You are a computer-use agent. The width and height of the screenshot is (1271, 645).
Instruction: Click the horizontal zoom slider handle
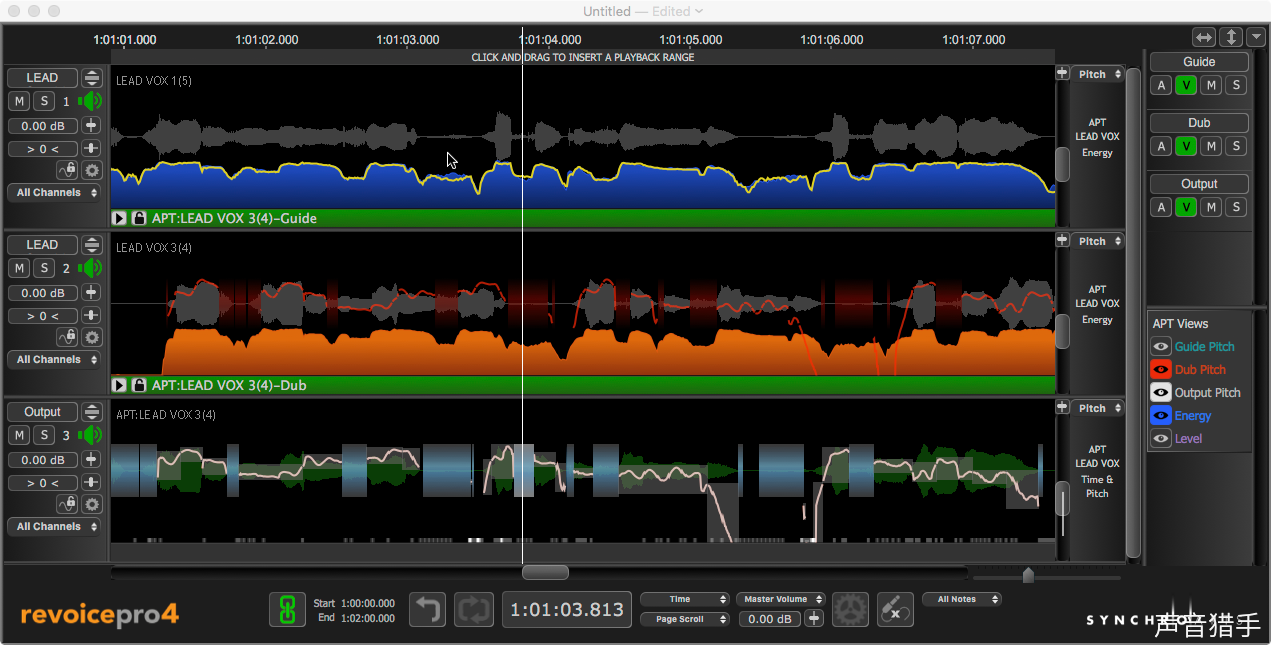(x=1028, y=575)
